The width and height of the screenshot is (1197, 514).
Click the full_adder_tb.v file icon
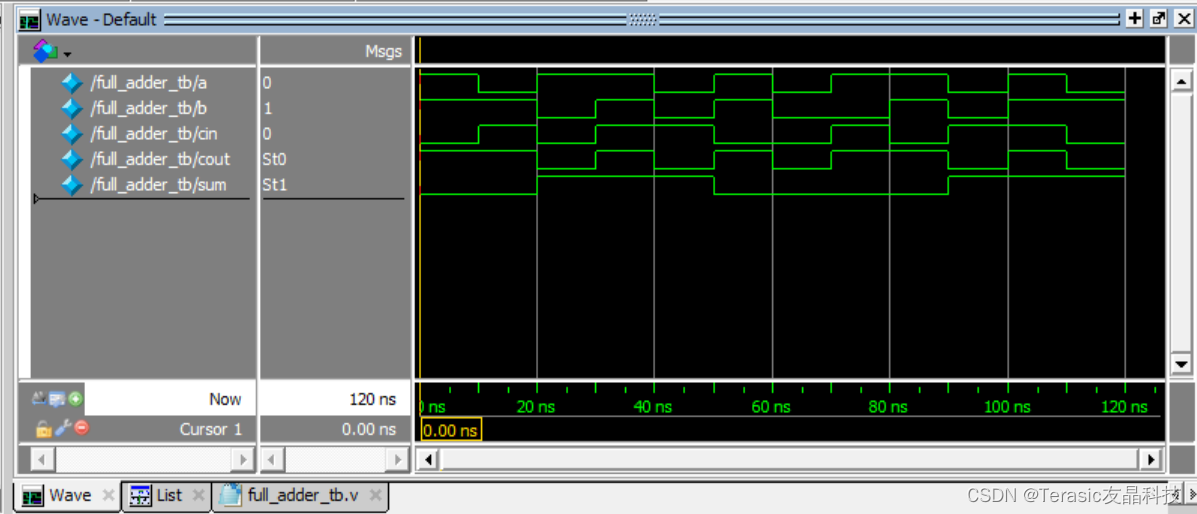pos(231,495)
